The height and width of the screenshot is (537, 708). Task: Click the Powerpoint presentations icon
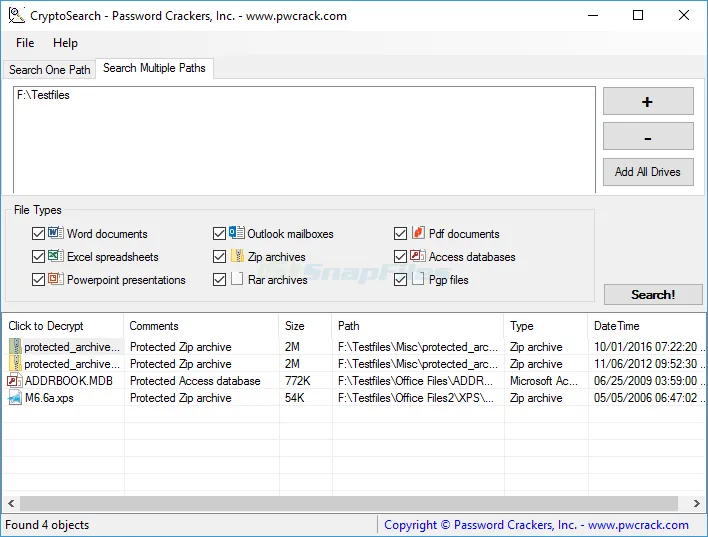(56, 279)
